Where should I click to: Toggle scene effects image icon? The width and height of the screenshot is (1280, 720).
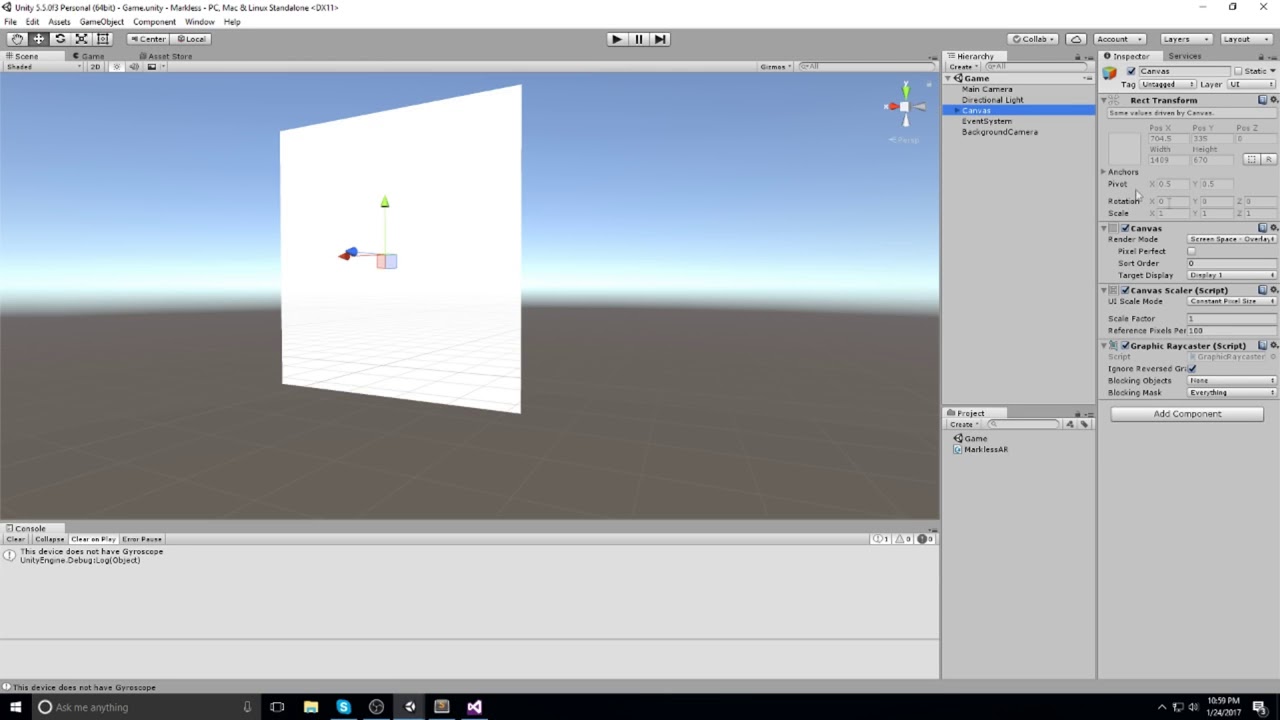(x=152, y=67)
